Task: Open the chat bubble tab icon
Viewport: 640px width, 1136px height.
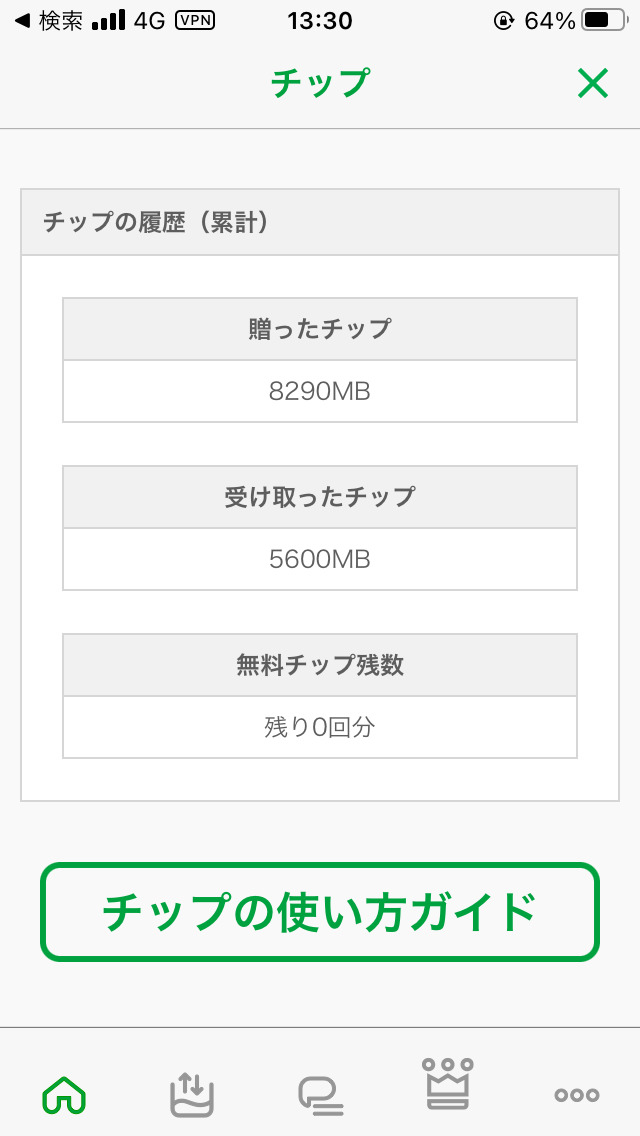Action: point(321,1096)
